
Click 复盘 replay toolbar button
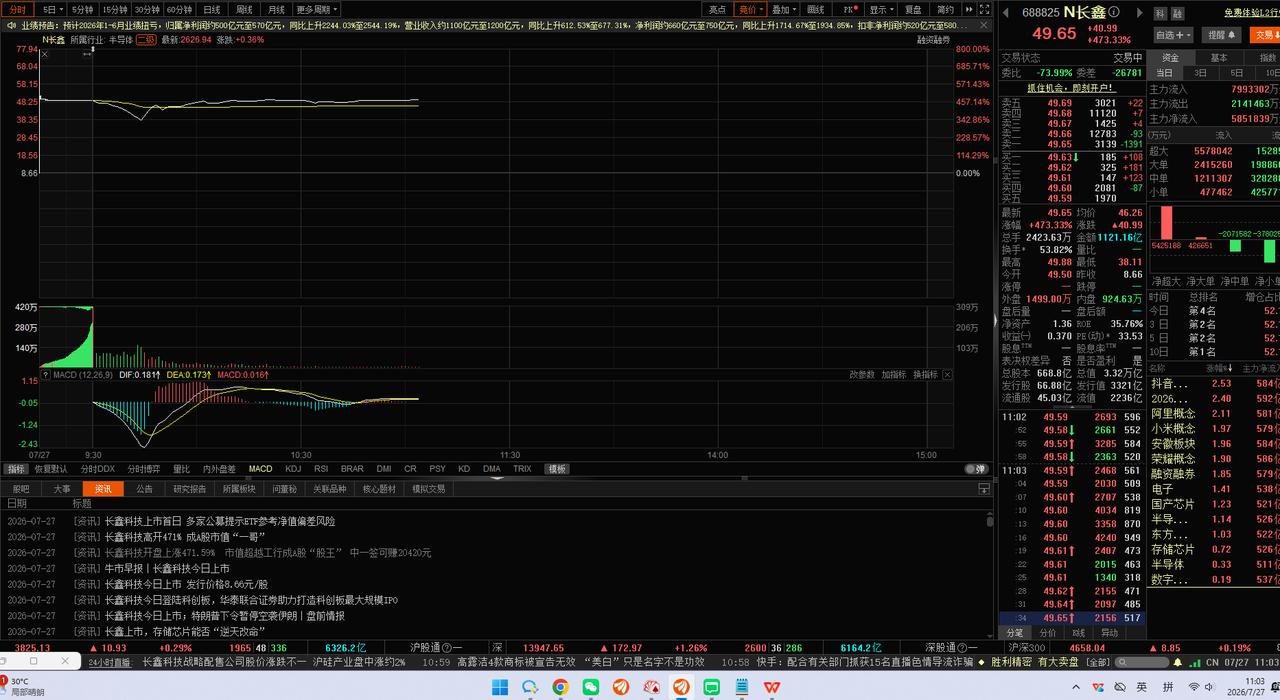(x=913, y=9)
